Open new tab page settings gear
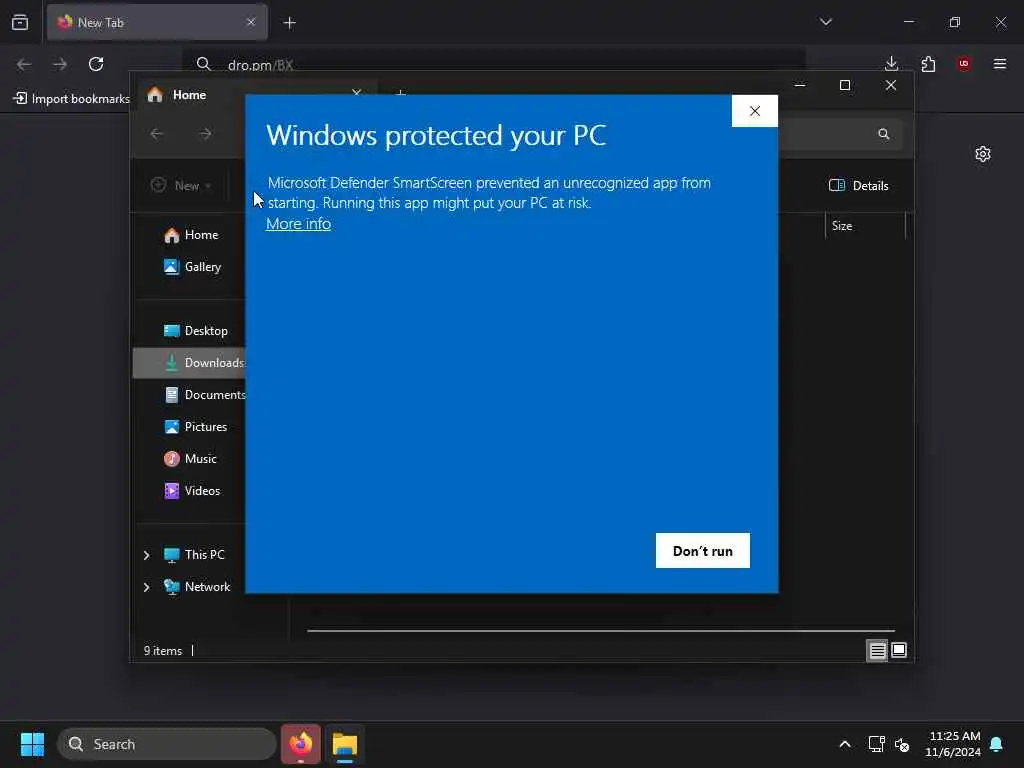Viewport: 1024px width, 768px height. coord(982,154)
